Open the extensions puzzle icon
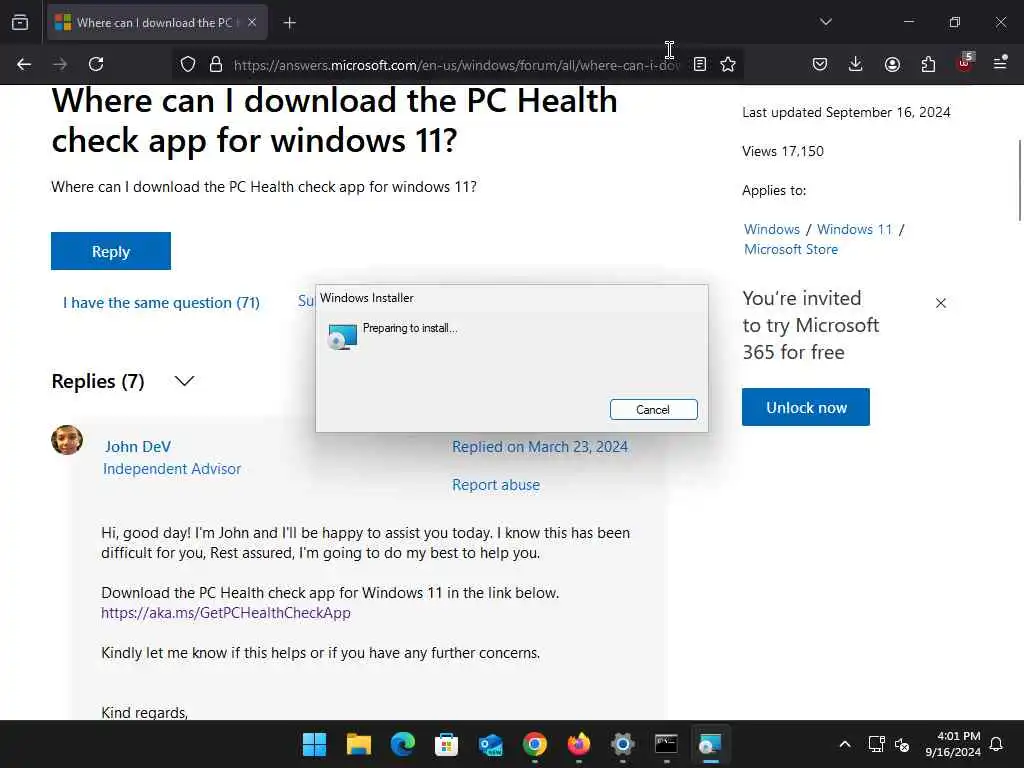Image resolution: width=1024 pixels, height=768 pixels. (928, 64)
